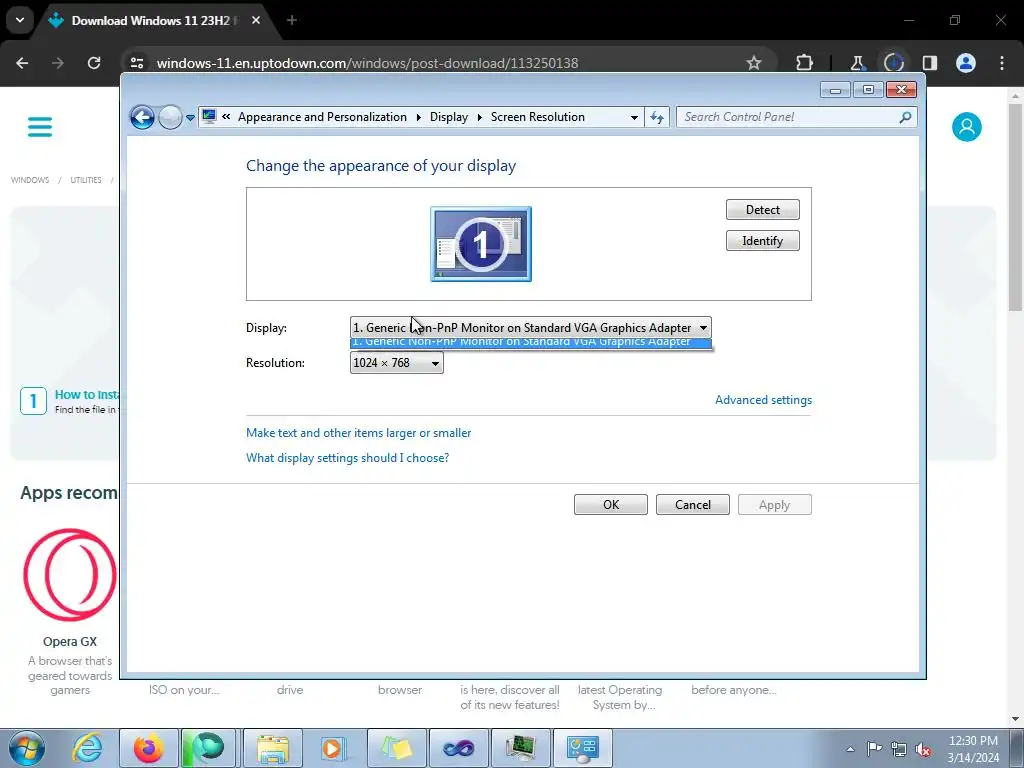Click the Detect button
This screenshot has width=1024, height=768.
(x=763, y=210)
